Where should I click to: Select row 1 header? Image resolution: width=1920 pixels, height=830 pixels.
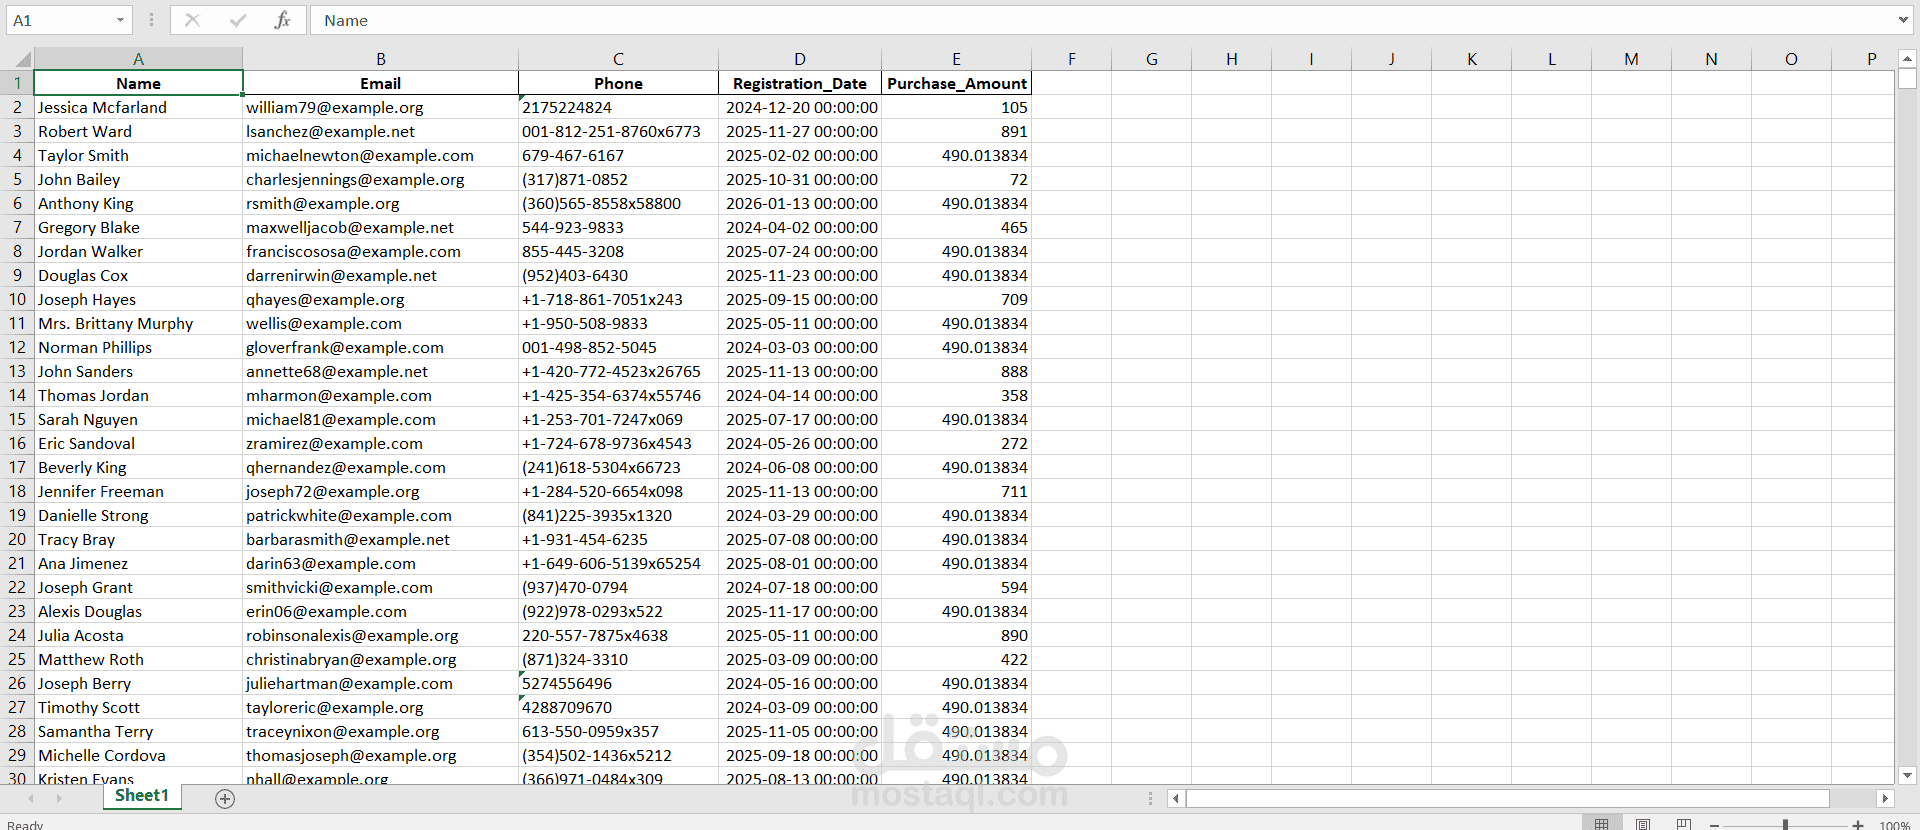pyautogui.click(x=17, y=83)
